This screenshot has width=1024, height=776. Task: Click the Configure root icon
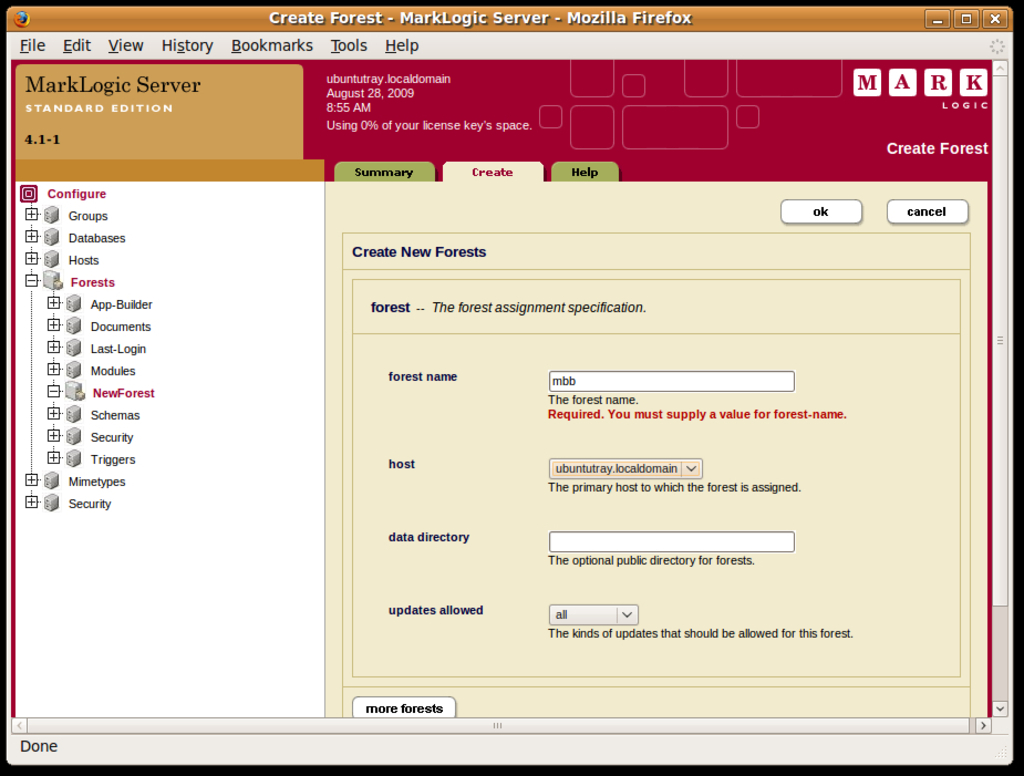[x=29, y=193]
